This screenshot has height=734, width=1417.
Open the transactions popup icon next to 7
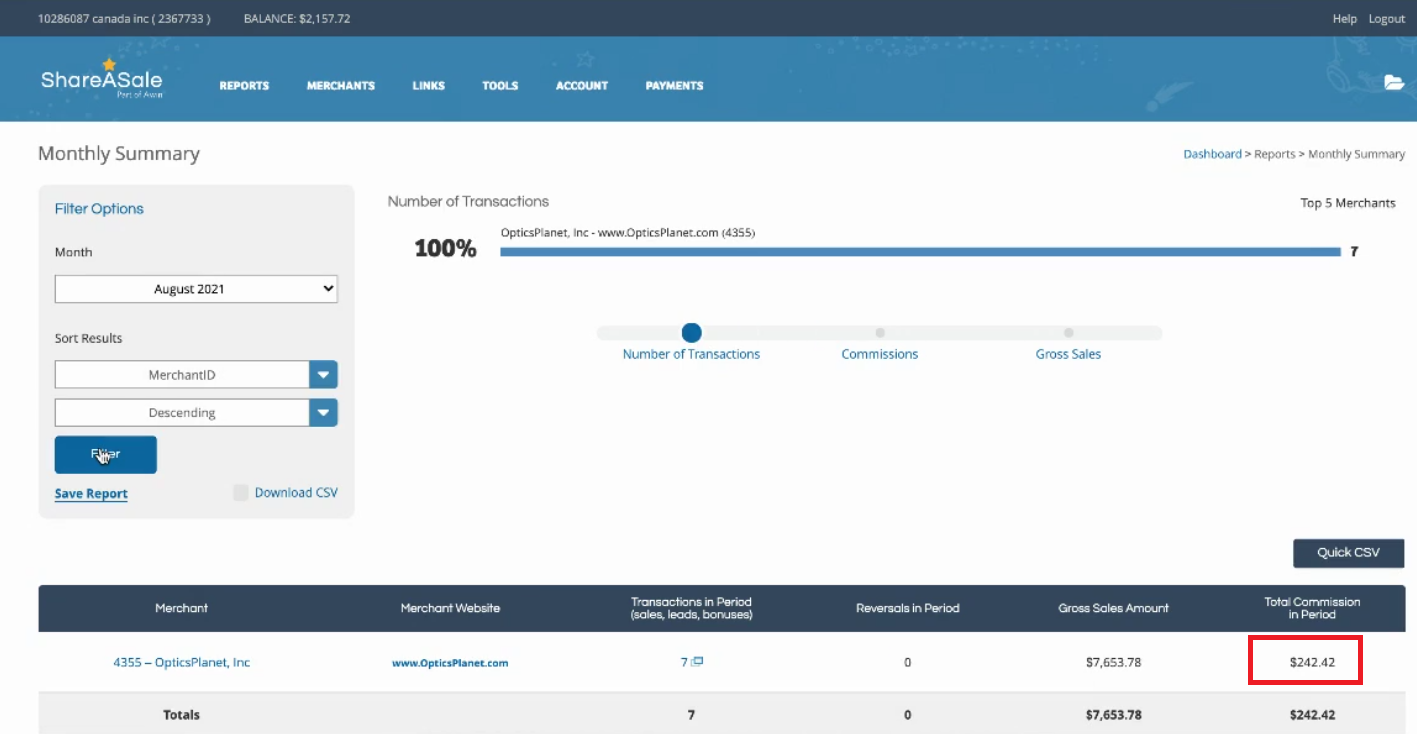click(698, 662)
